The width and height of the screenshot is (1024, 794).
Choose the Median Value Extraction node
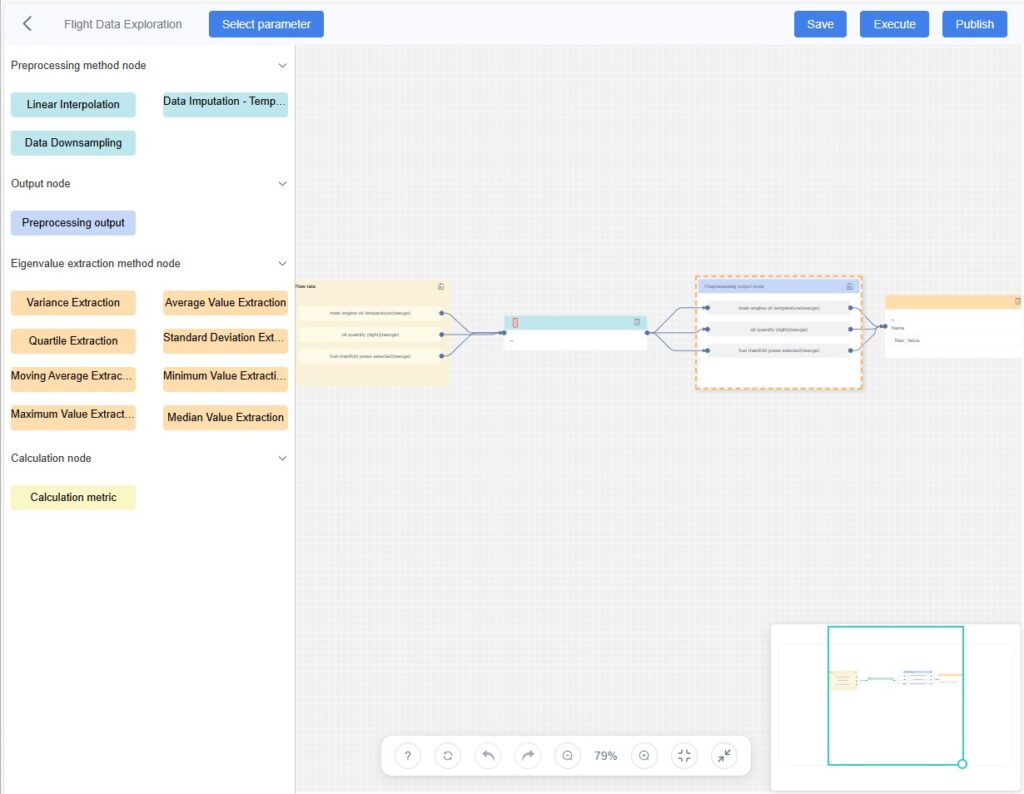coord(225,418)
